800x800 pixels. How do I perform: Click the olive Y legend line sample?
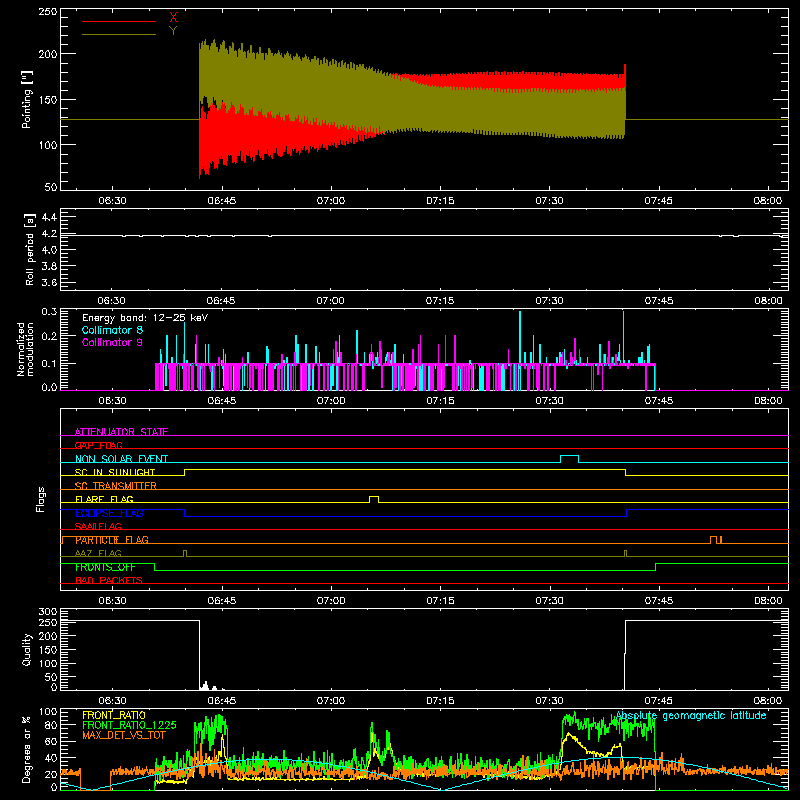(x=119, y=34)
